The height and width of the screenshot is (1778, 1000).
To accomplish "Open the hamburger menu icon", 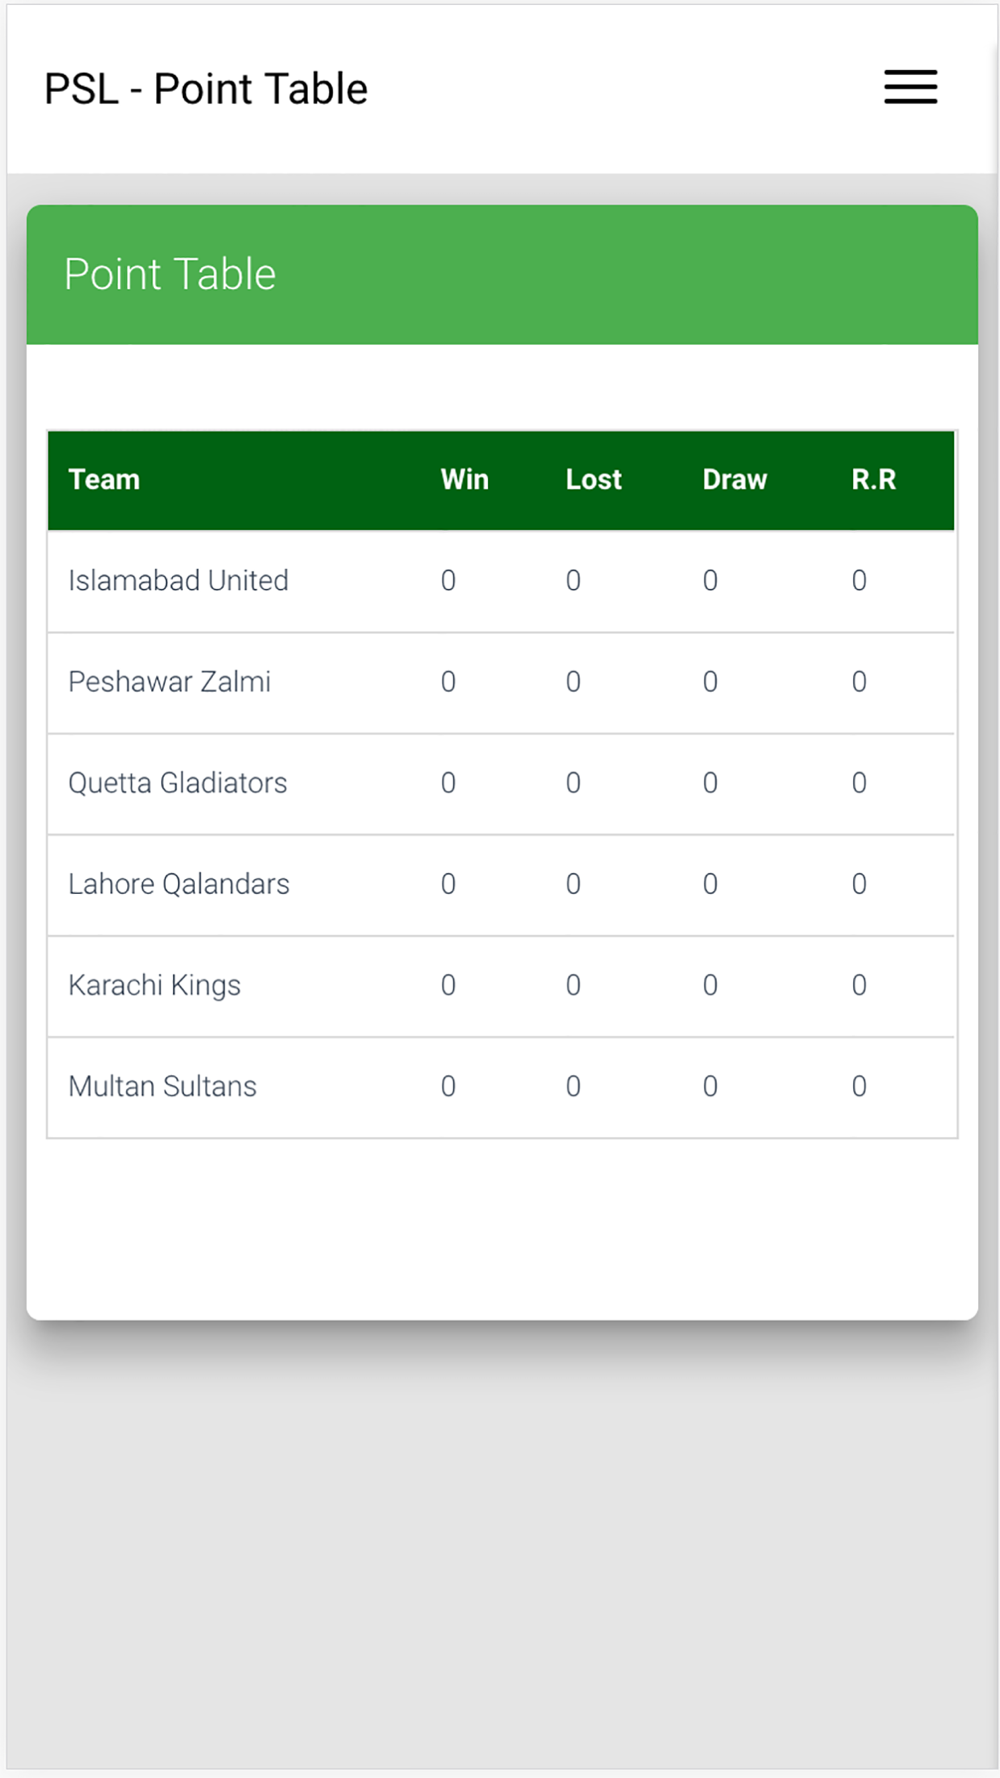I will (x=910, y=87).
